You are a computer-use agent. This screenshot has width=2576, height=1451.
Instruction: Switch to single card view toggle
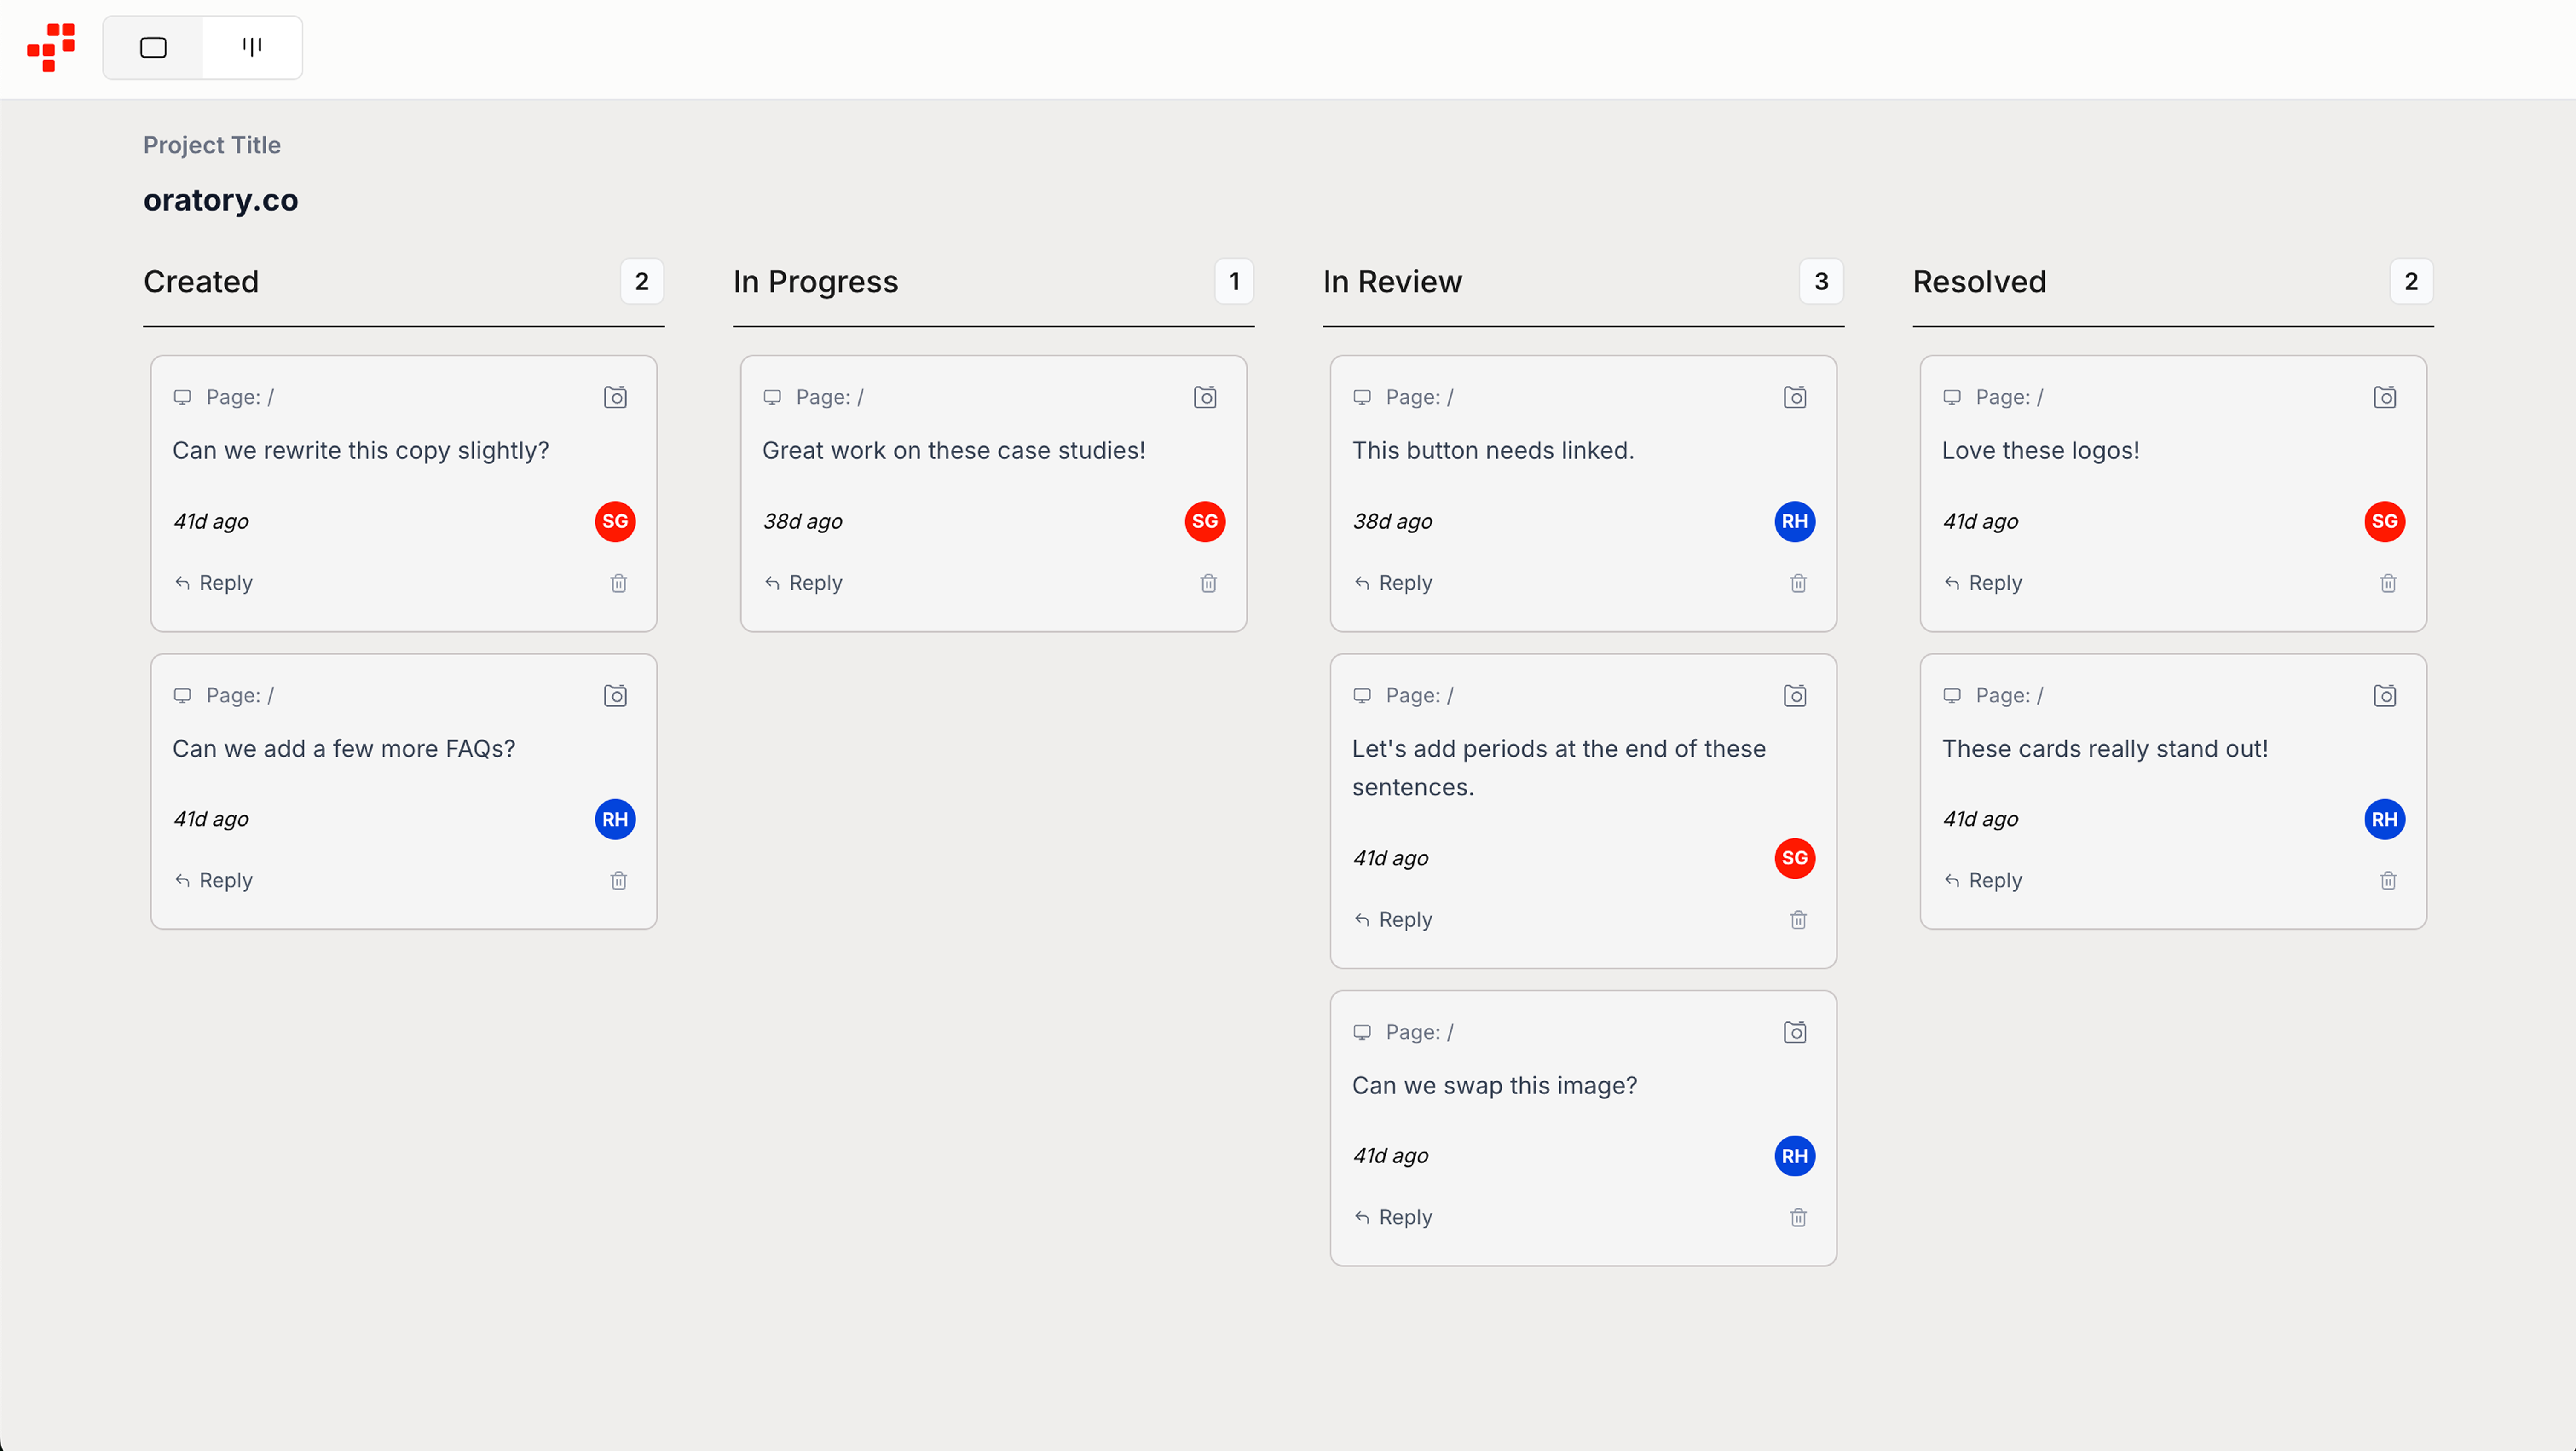pos(153,47)
